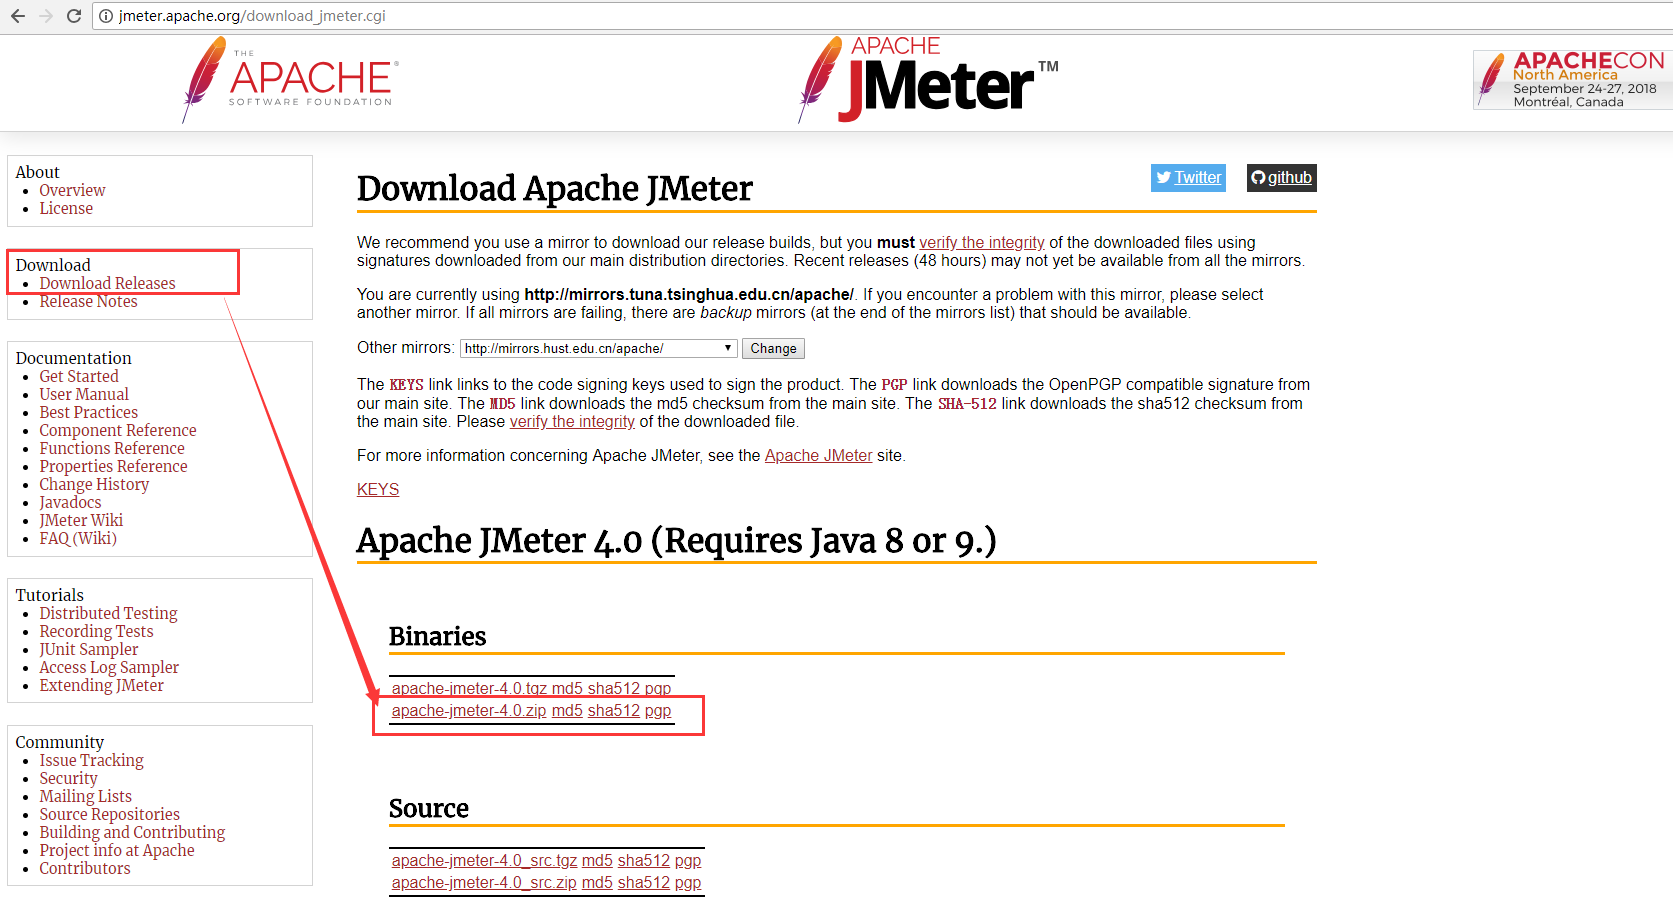Reload the page with refresh icon

pos(73,16)
